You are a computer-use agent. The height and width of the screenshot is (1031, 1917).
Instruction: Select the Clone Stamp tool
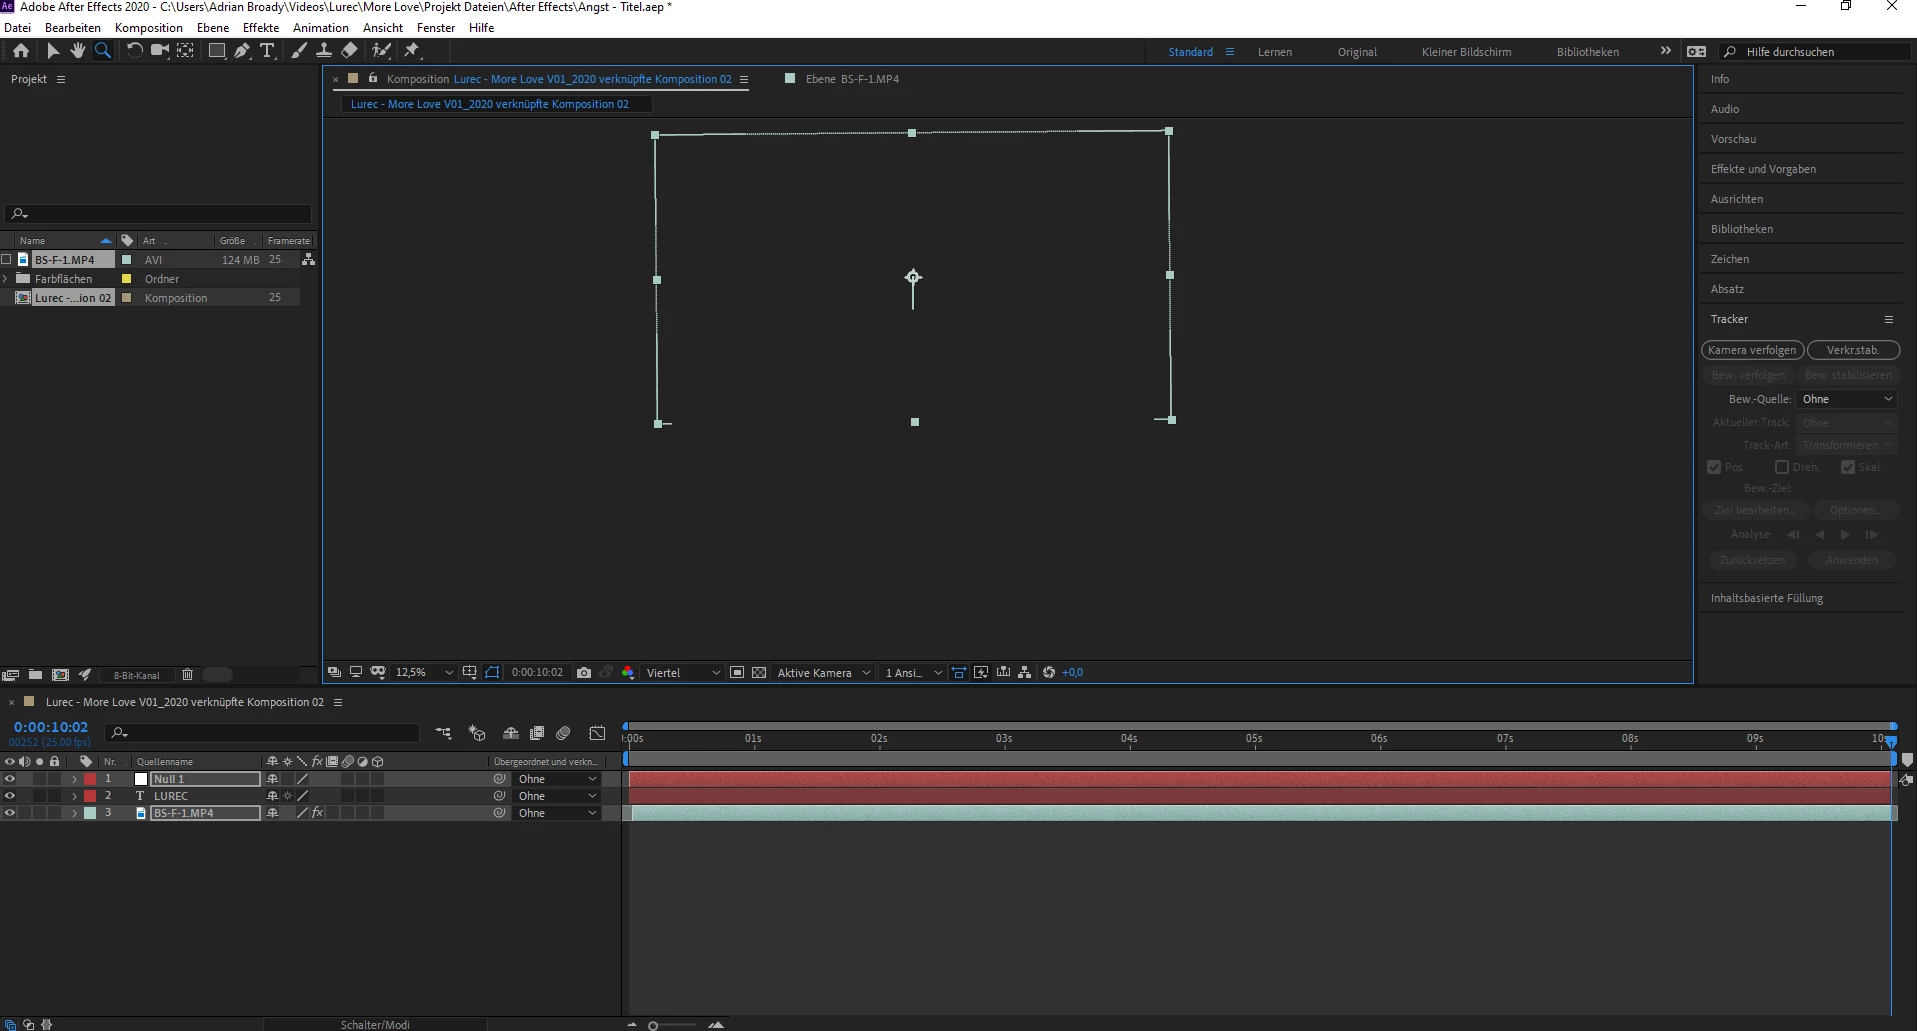[324, 51]
